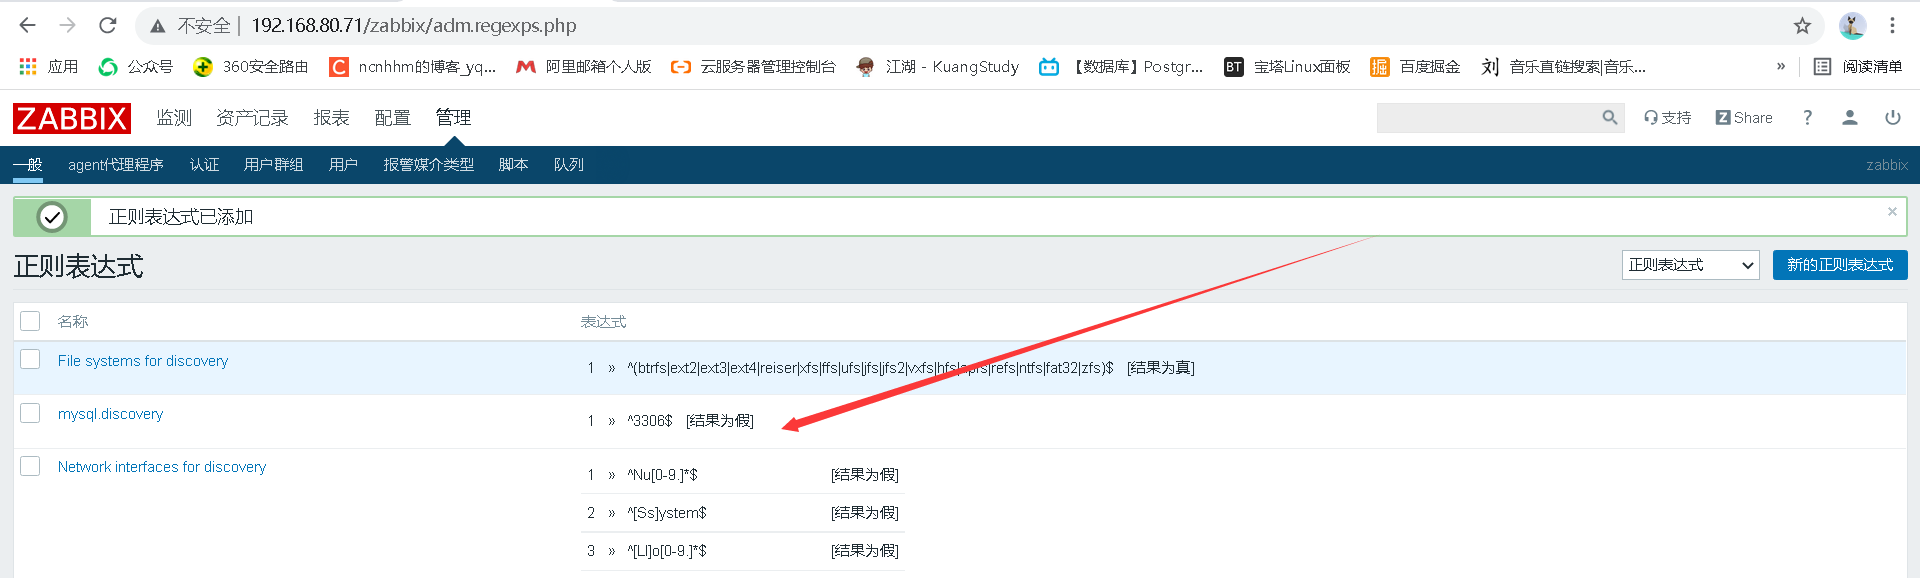The height and width of the screenshot is (578, 1920).
Task: Open the mysql.discovery link
Action: (x=111, y=414)
